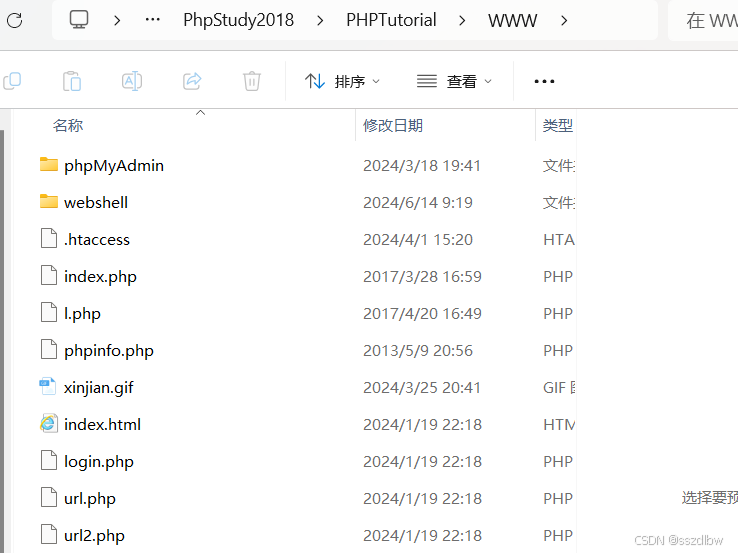This screenshot has width=738, height=553.
Task: Select the xinjian.gif file name
Action: (x=99, y=388)
